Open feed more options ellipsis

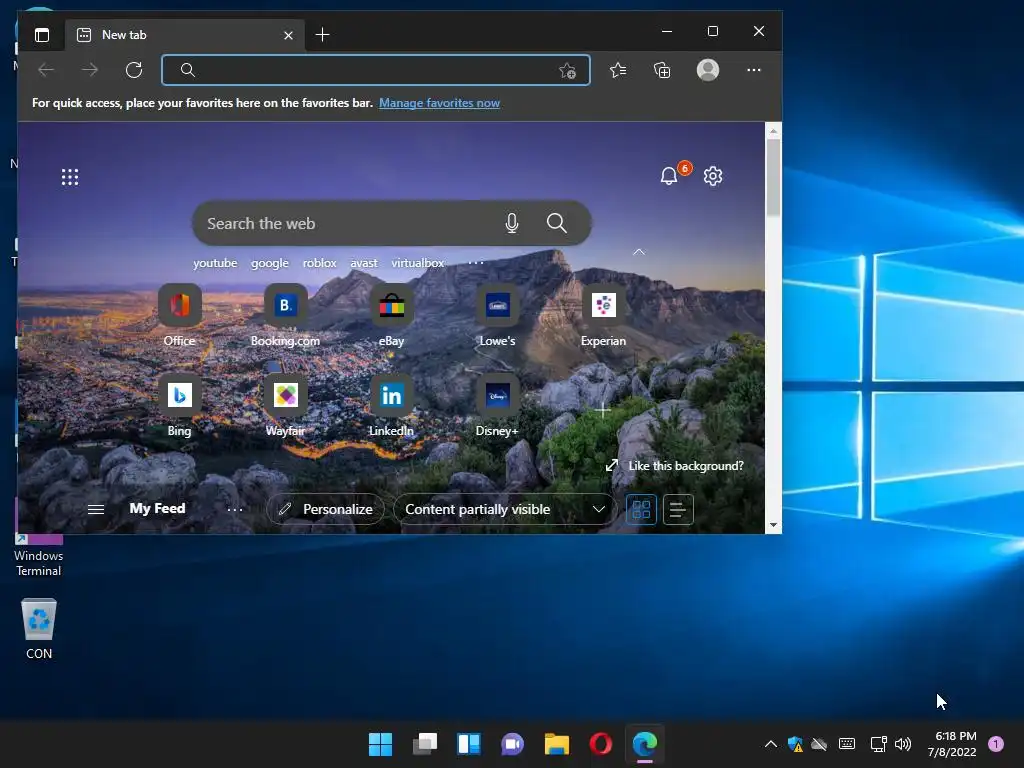point(235,509)
